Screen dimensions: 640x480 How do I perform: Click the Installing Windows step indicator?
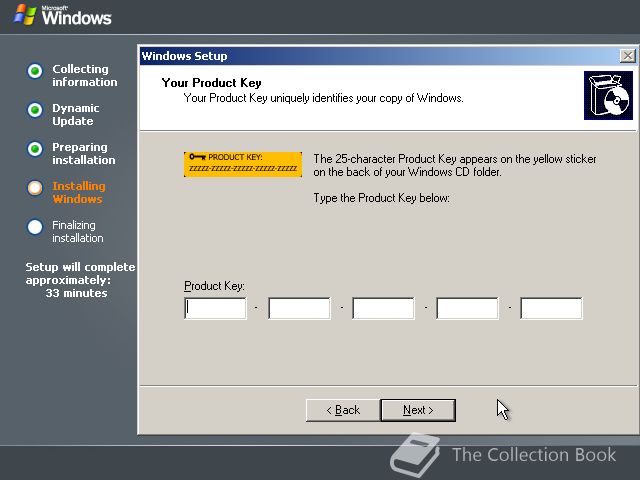click(35, 188)
